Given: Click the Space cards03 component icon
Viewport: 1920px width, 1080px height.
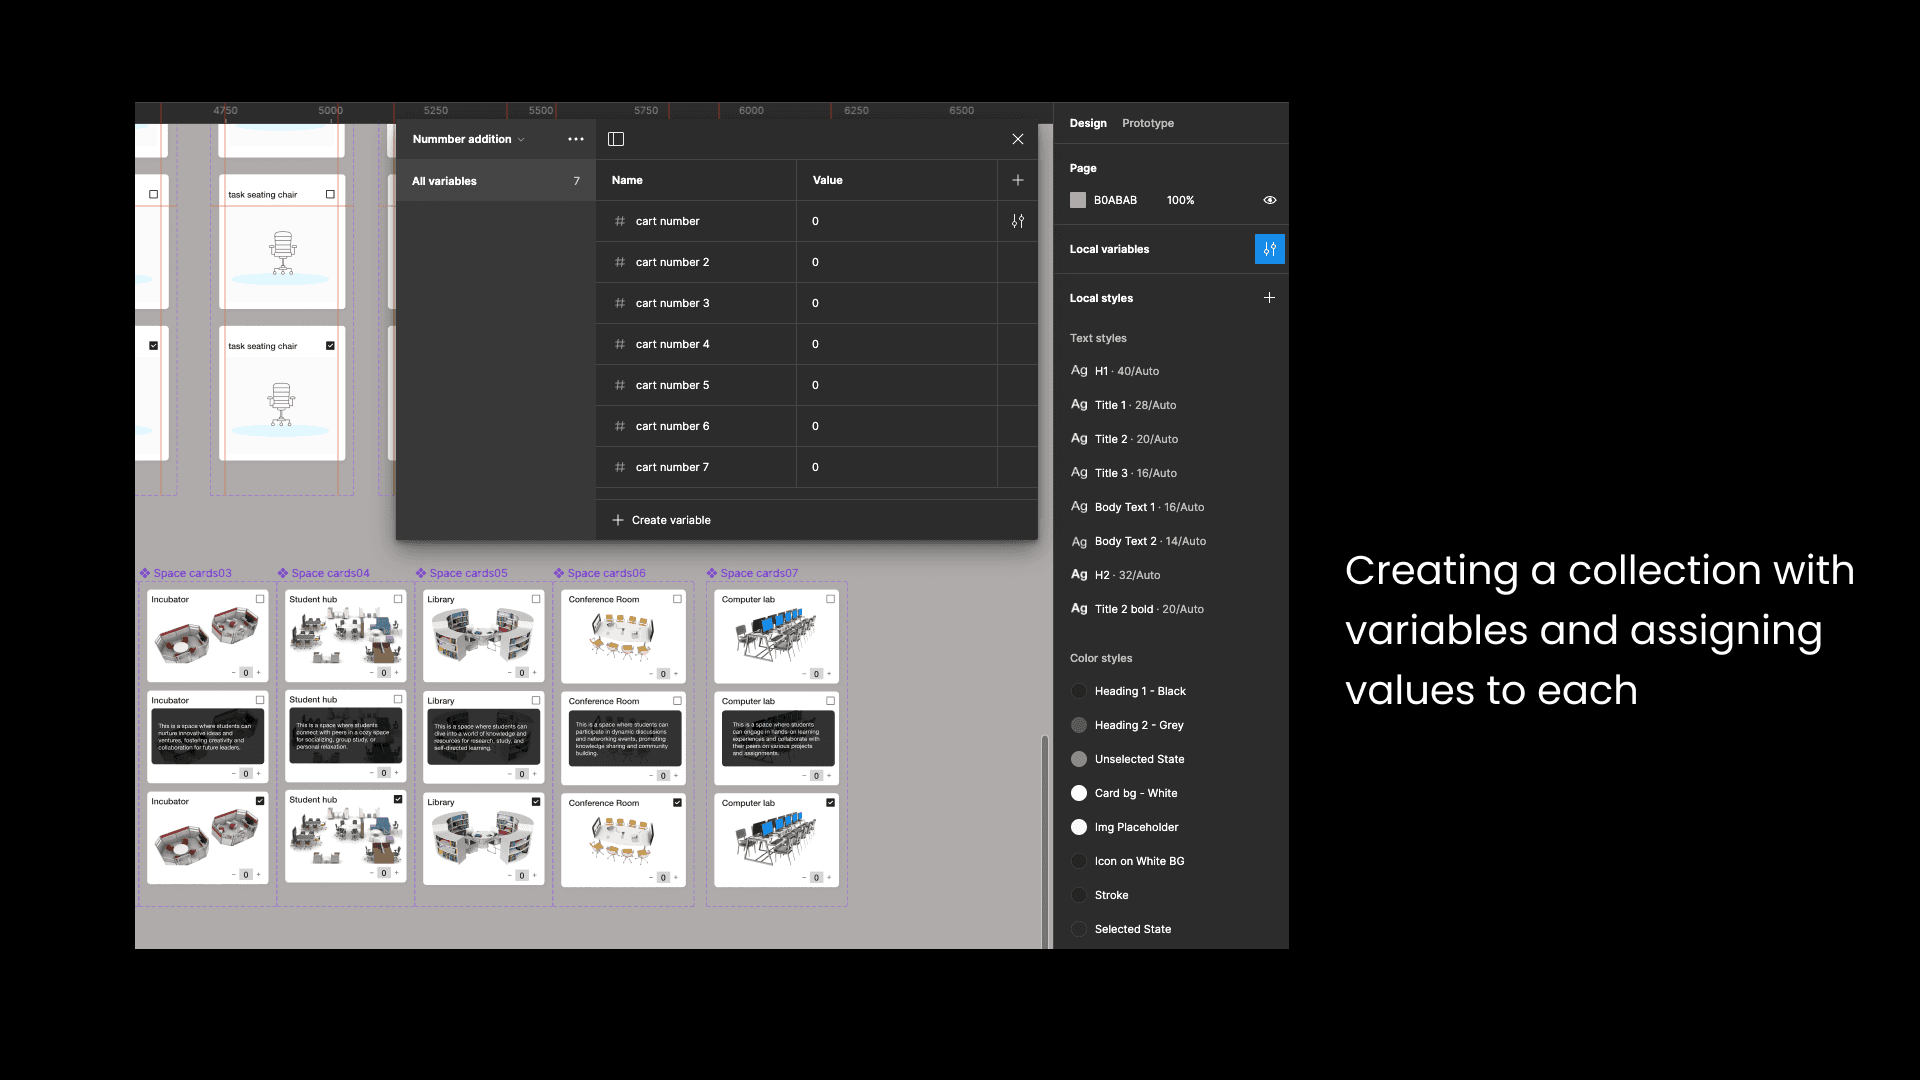Looking at the screenshot, I should [x=145, y=573].
